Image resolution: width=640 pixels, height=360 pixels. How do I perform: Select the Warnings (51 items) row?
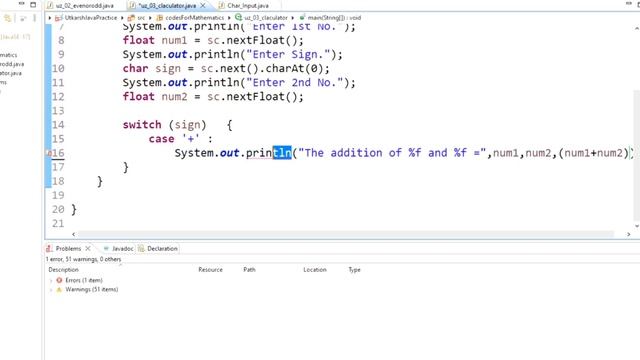click(x=91, y=289)
